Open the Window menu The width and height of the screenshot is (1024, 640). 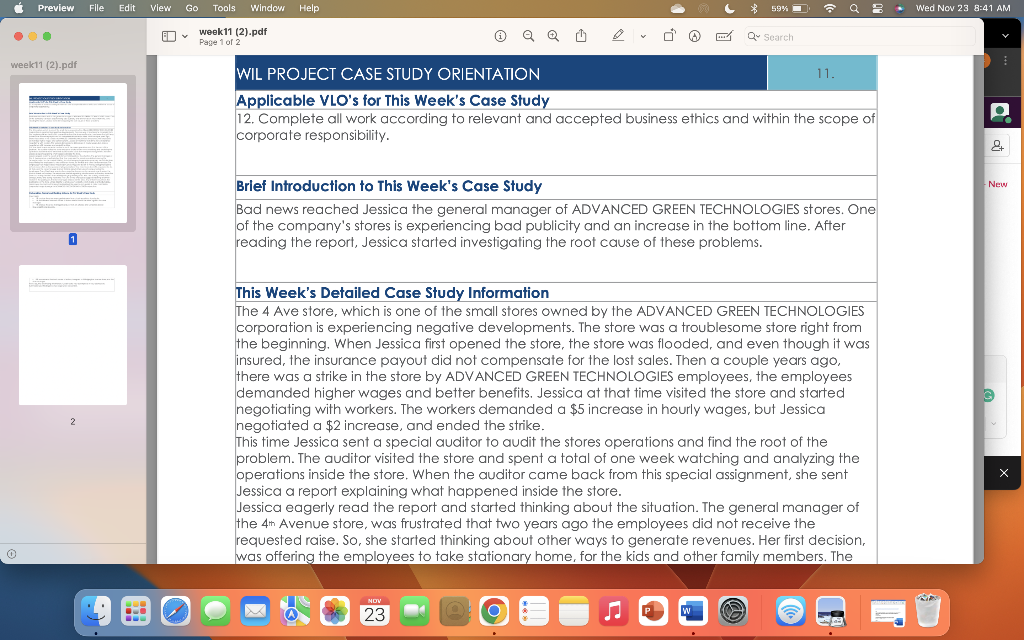pos(267,8)
